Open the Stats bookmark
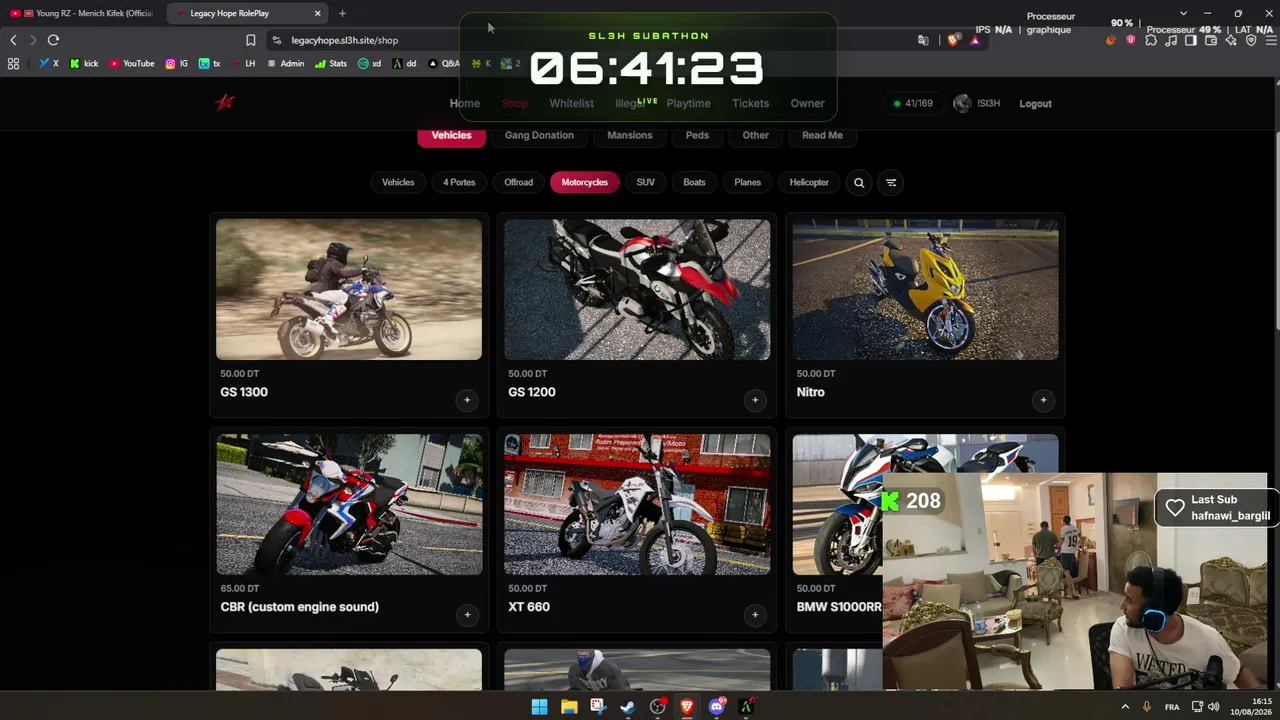The image size is (1280, 720). pyautogui.click(x=331, y=64)
